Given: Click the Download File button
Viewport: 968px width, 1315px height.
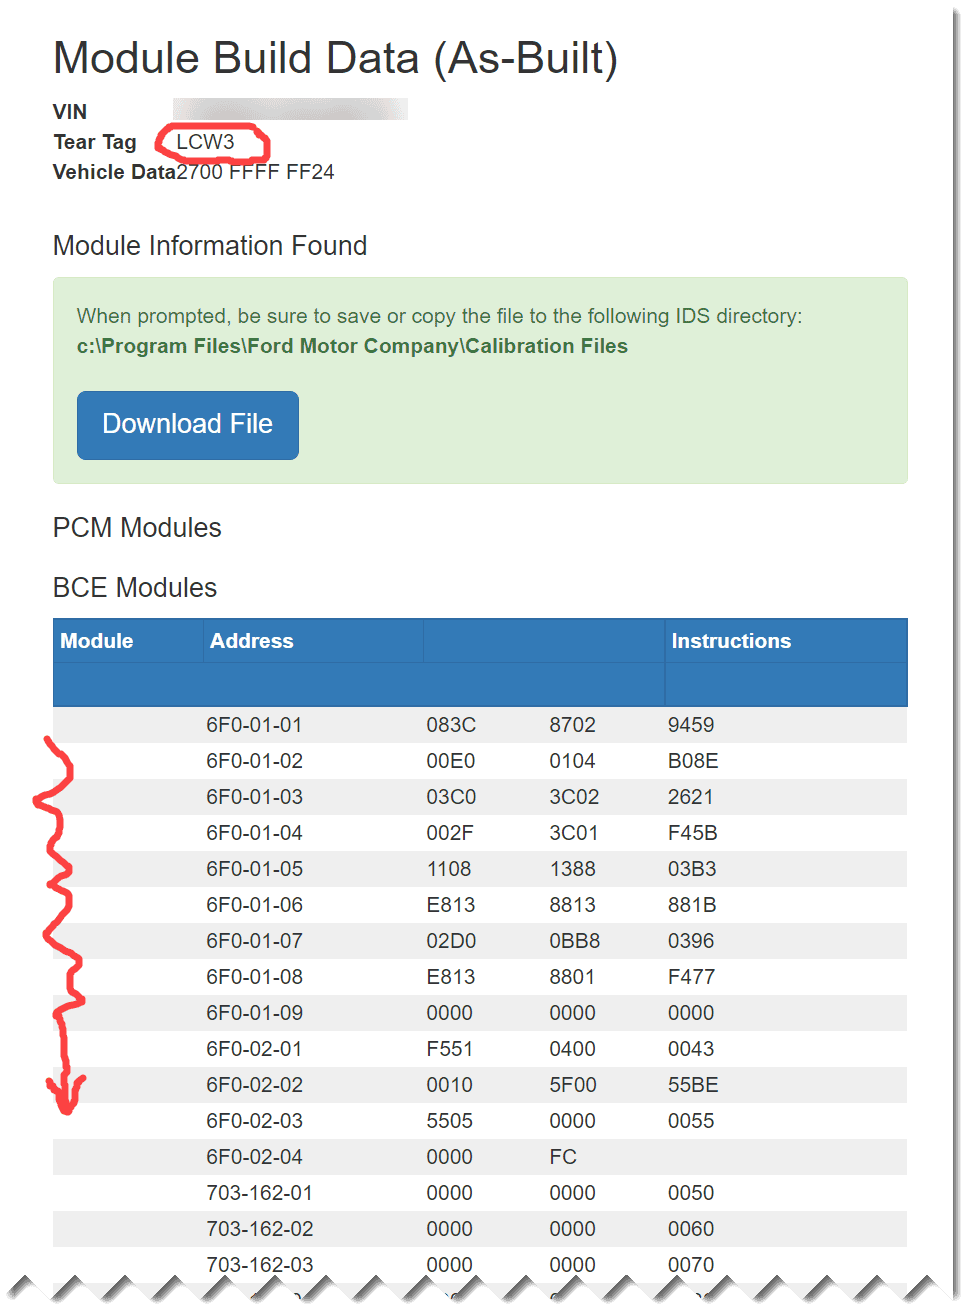Looking at the screenshot, I should 188,425.
